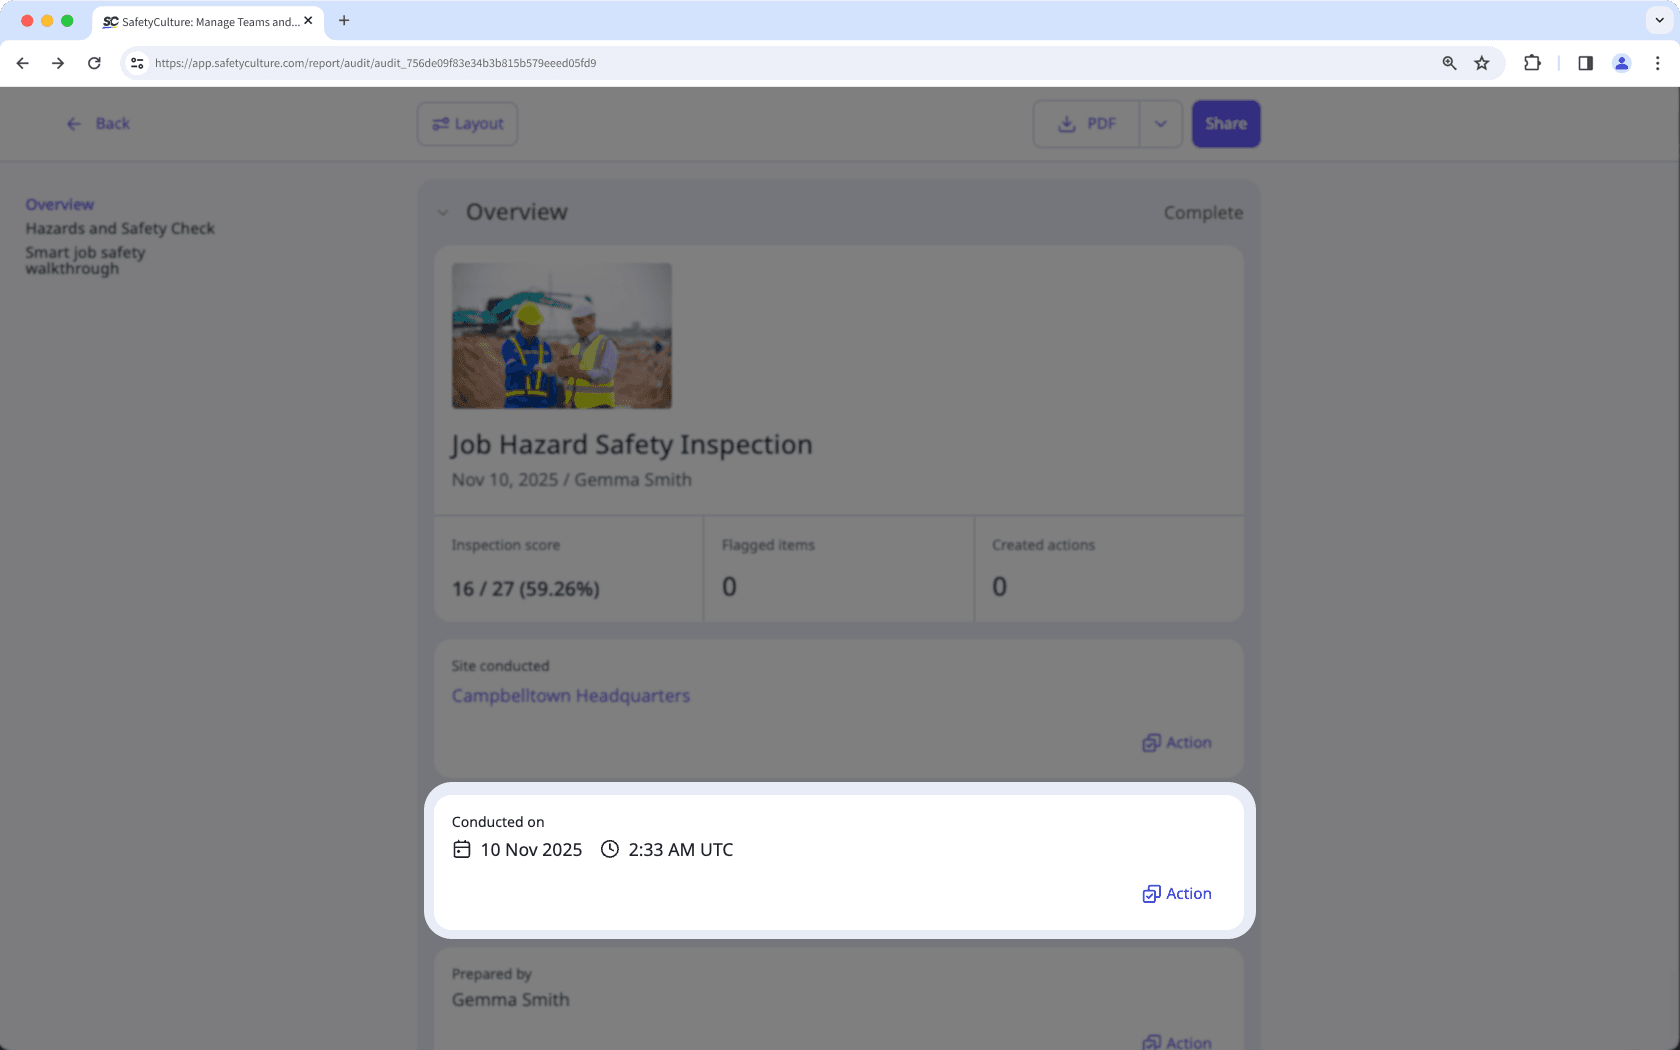Screen dimensions: 1680x1050
Task: Click the Share button
Action: (x=1225, y=123)
